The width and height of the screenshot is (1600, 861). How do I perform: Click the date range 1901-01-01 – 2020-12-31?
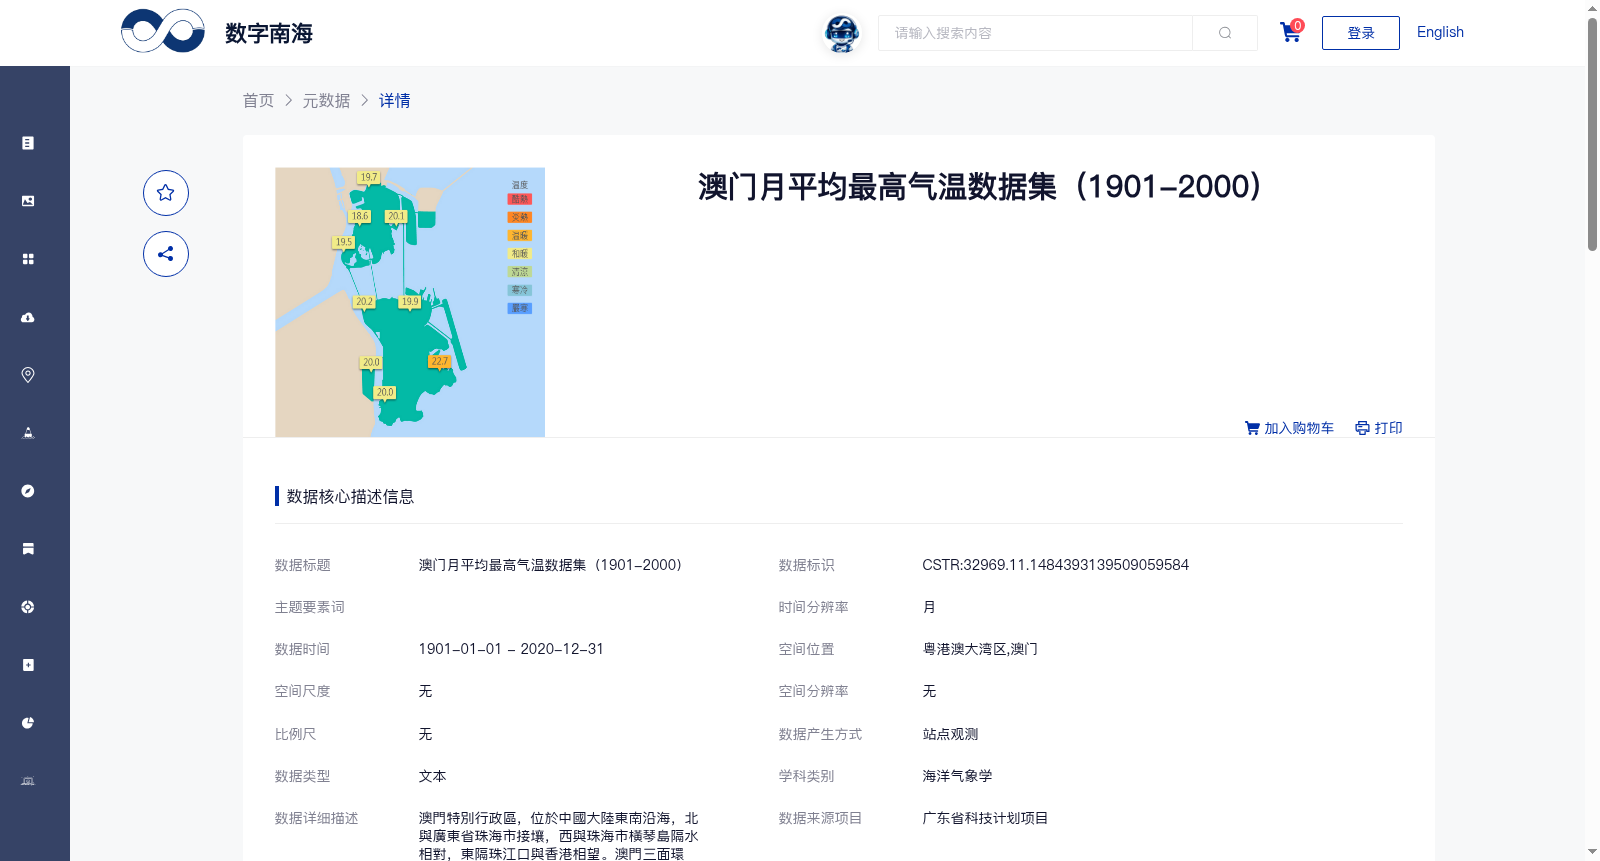pos(511,649)
